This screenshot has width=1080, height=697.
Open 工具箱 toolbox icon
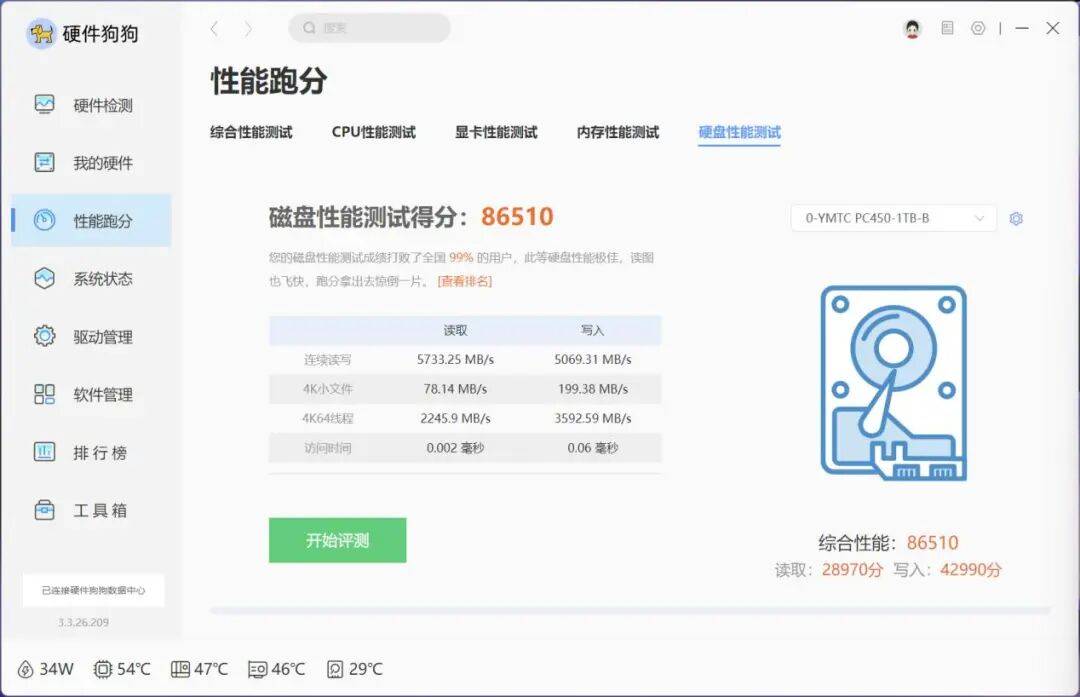coord(44,510)
